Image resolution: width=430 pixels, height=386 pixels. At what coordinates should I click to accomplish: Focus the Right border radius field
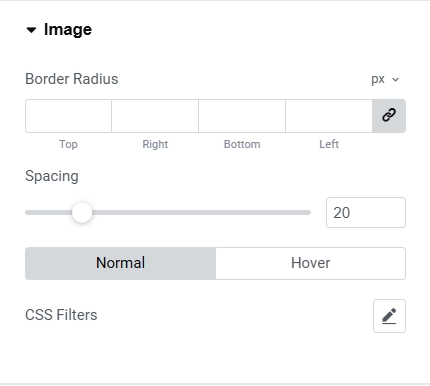[x=155, y=116]
